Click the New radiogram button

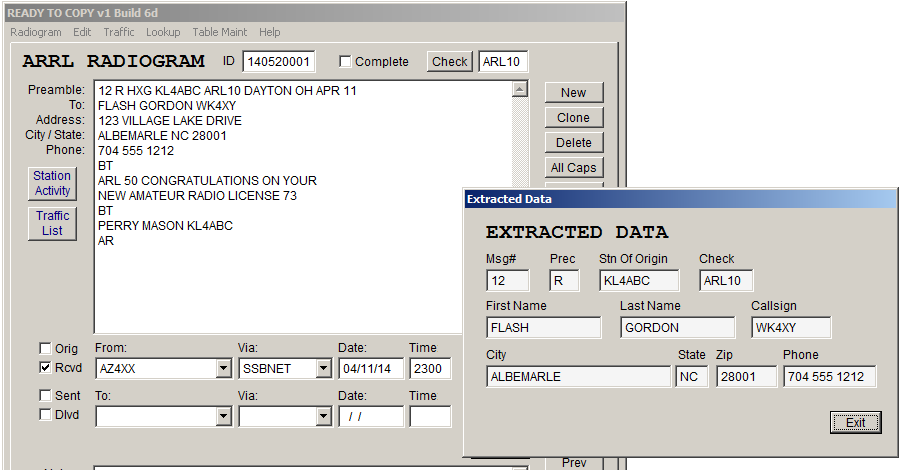[x=574, y=92]
